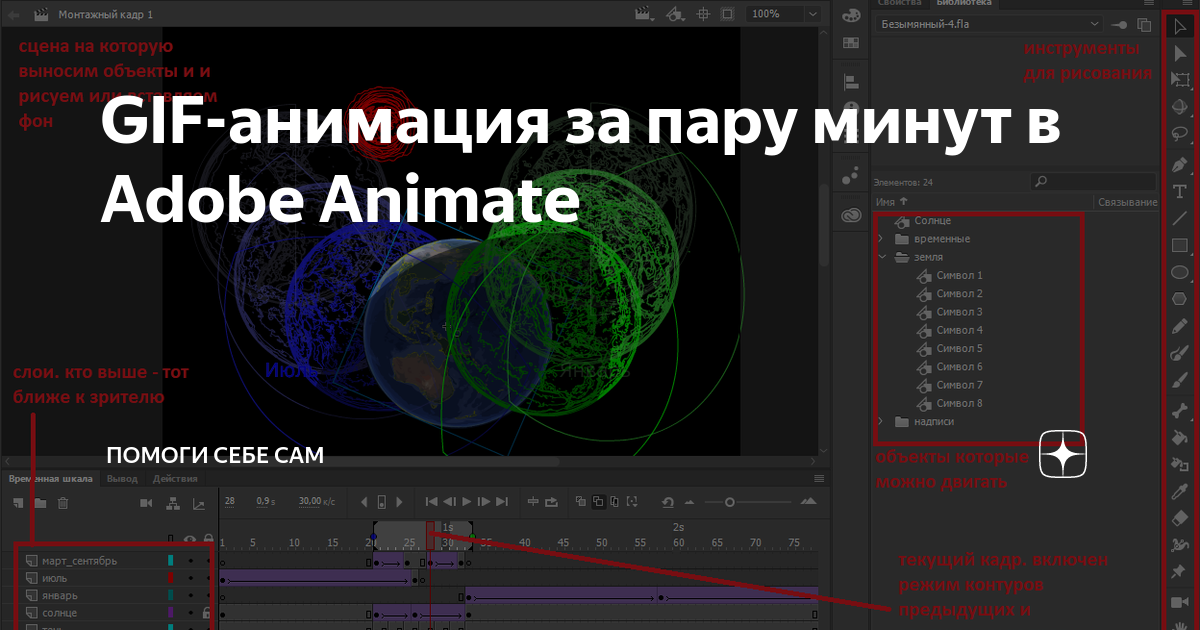Click the Связывание column header
Viewport: 1200px width, 630px height.
1128,202
